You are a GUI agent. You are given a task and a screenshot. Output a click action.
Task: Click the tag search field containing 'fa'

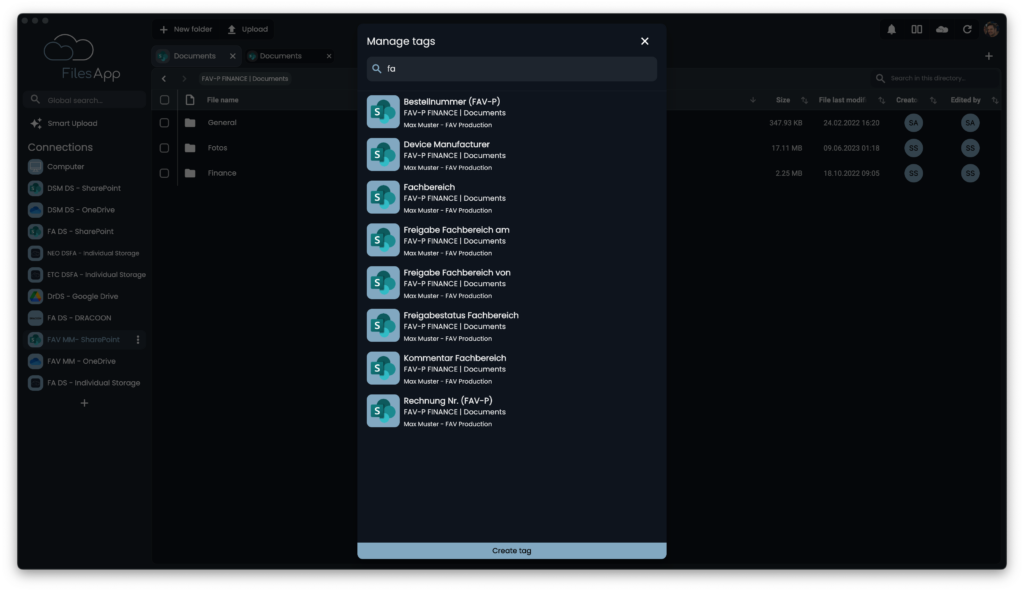[511, 69]
